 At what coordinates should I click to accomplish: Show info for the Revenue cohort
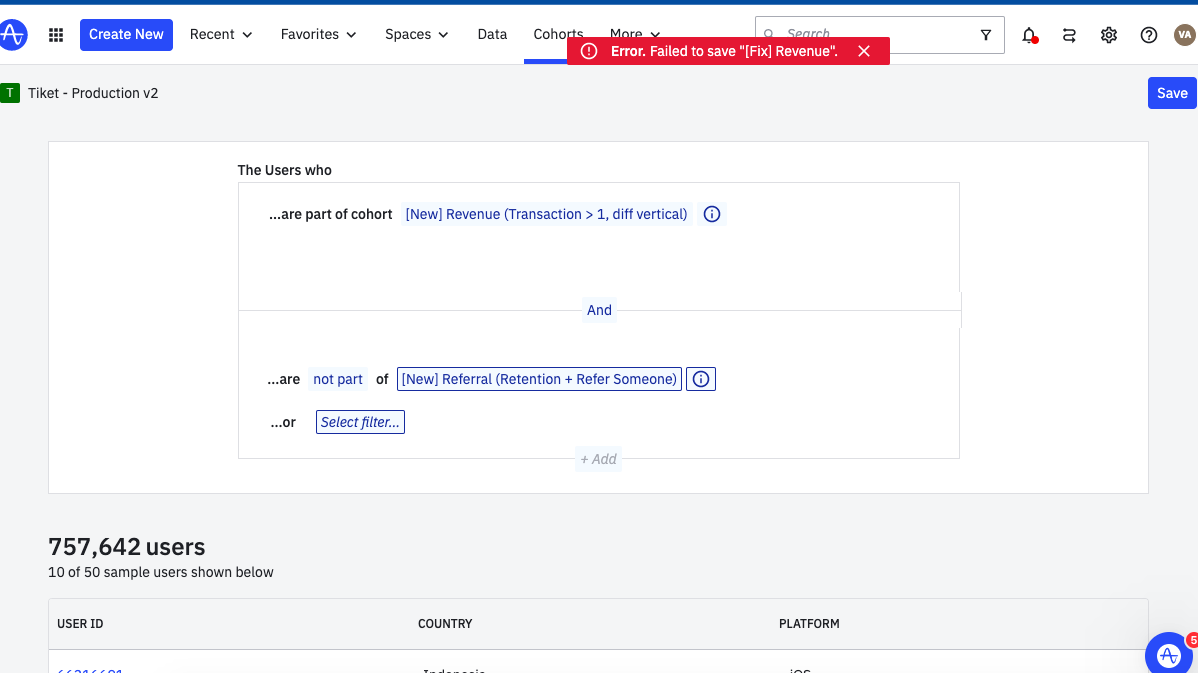(711, 215)
